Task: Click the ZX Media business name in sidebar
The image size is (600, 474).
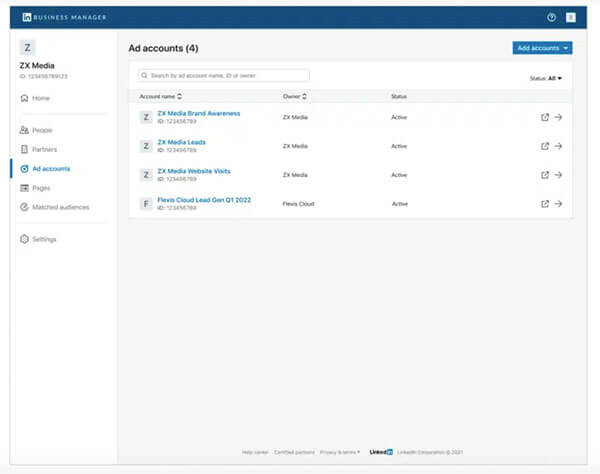Action: pos(37,65)
